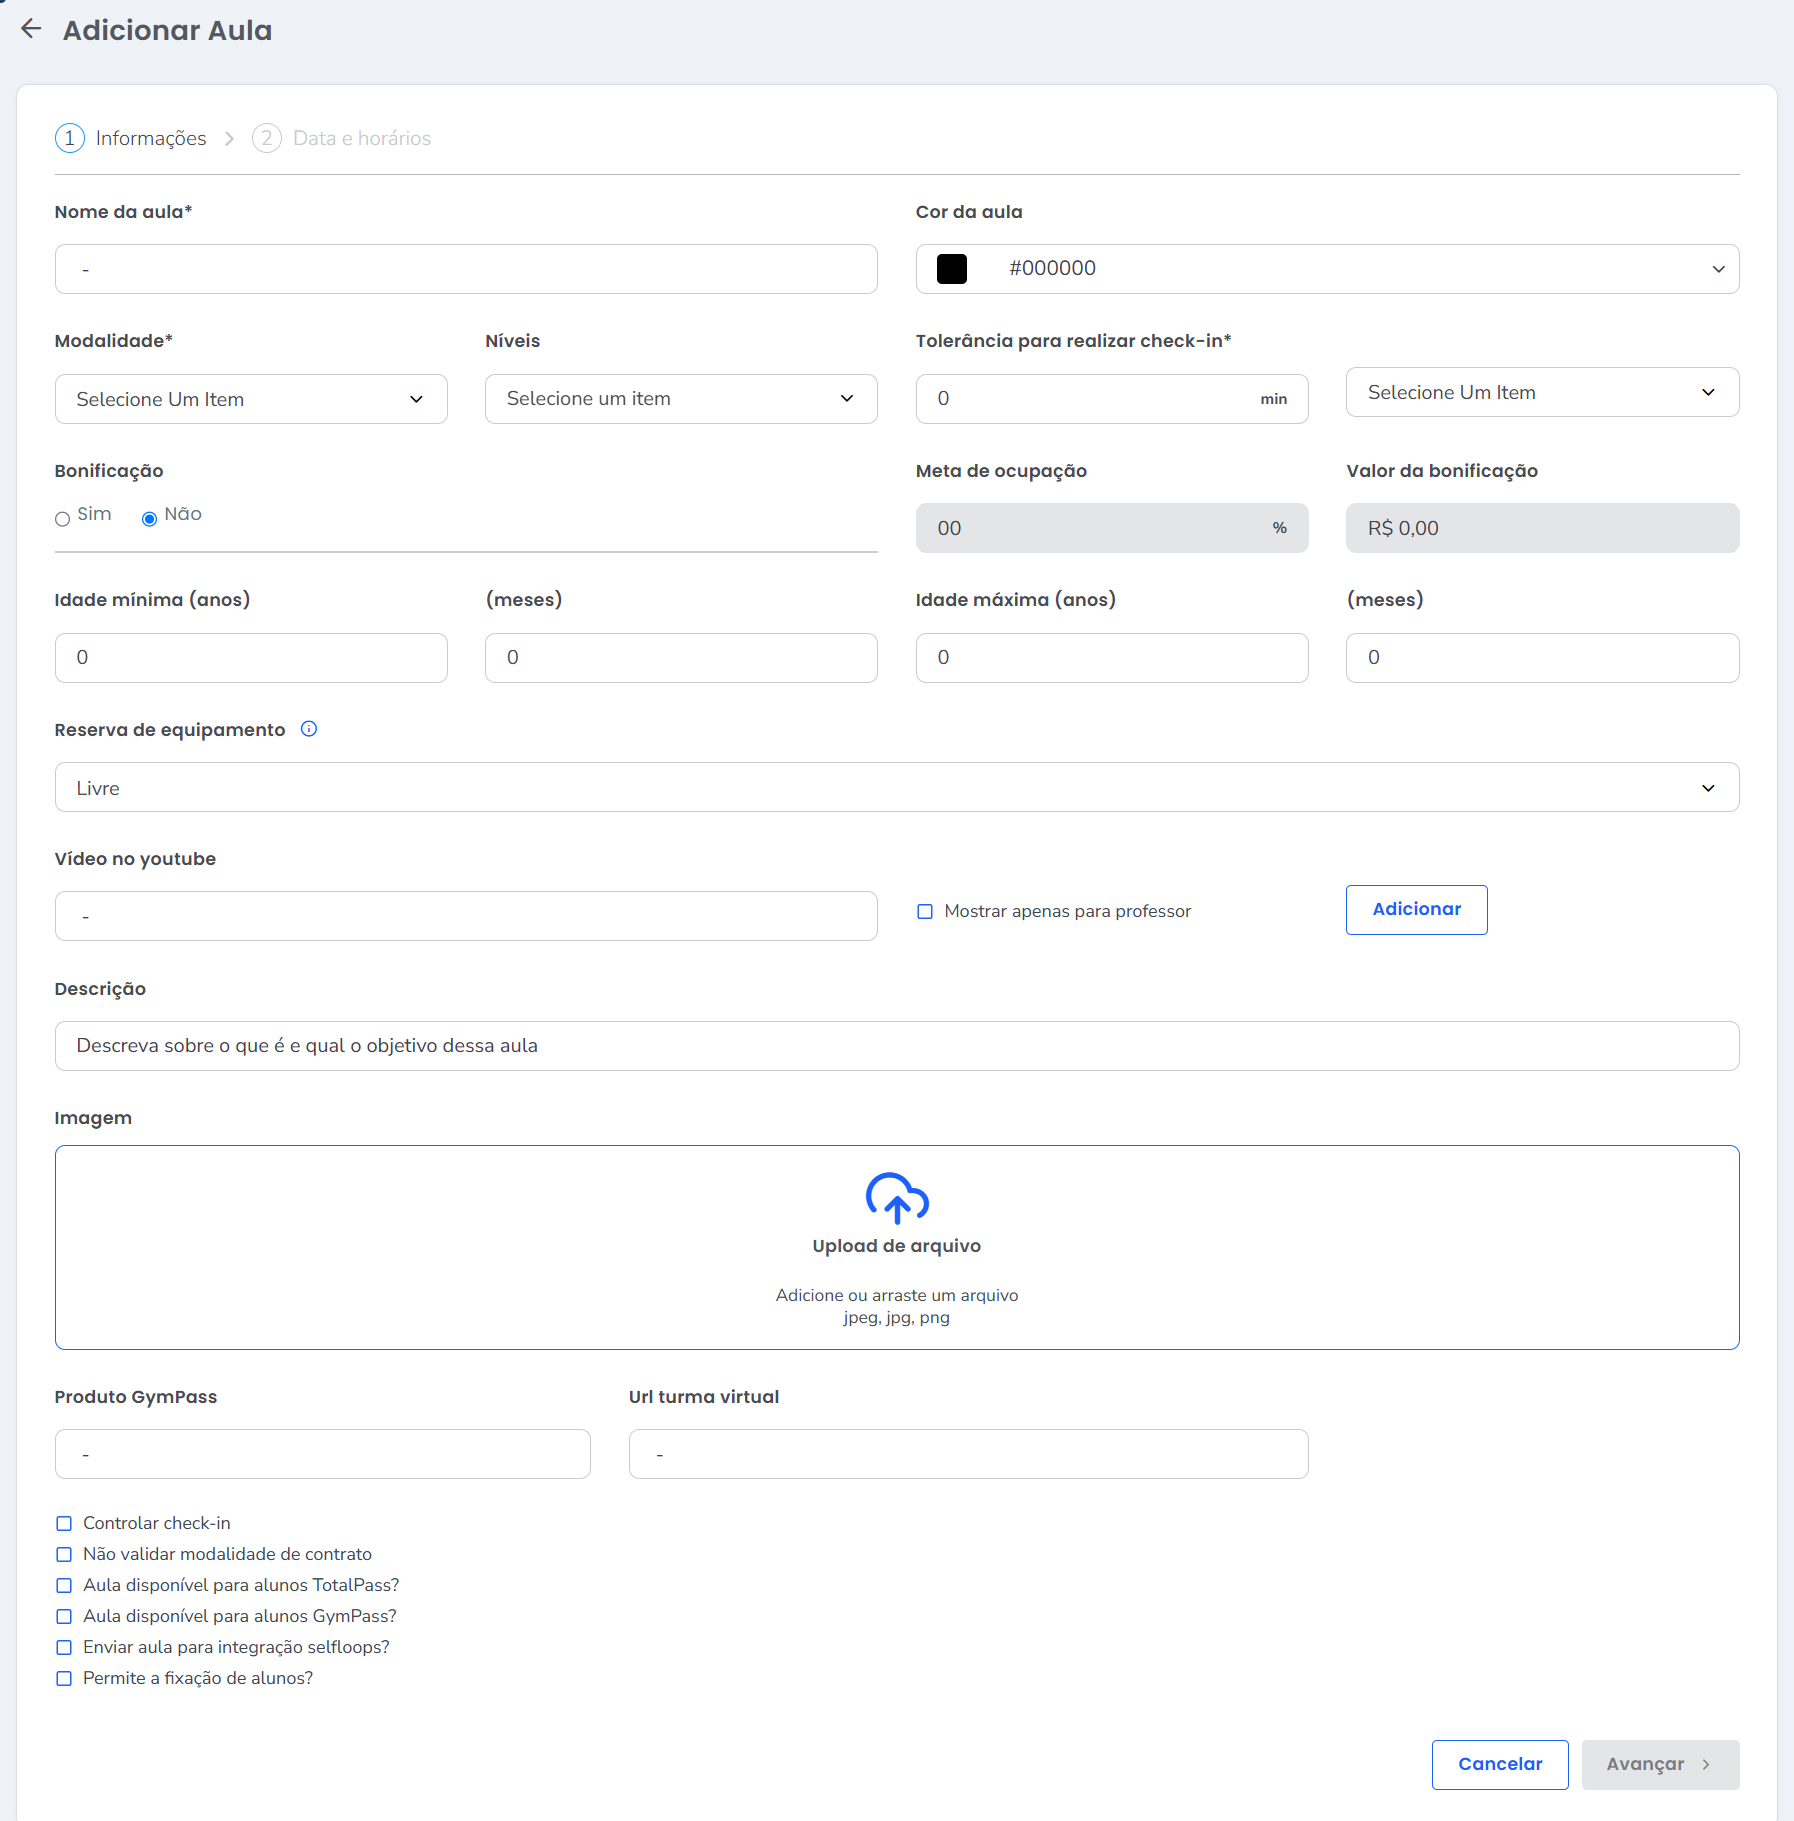Check Mostrar apenas para professor
Viewport: 1794px width, 1821px height.
click(925, 912)
